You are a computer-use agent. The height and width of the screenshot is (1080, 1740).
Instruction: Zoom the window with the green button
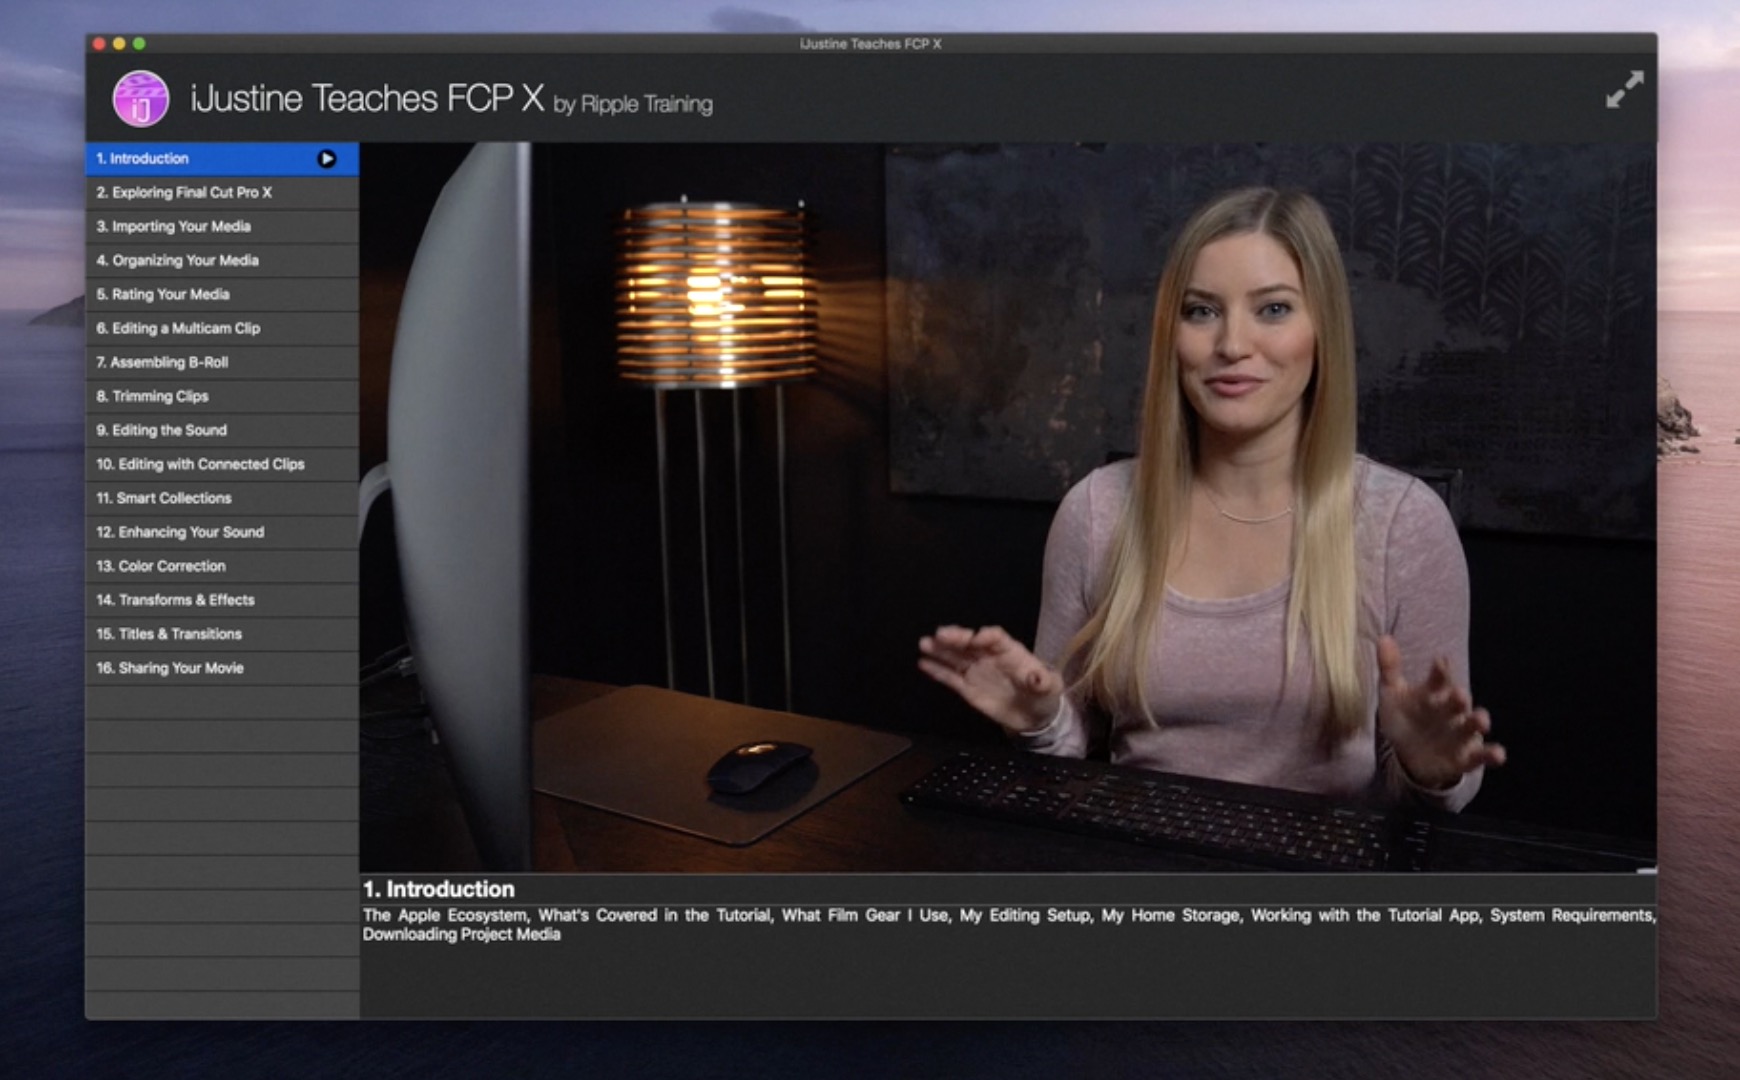139,44
